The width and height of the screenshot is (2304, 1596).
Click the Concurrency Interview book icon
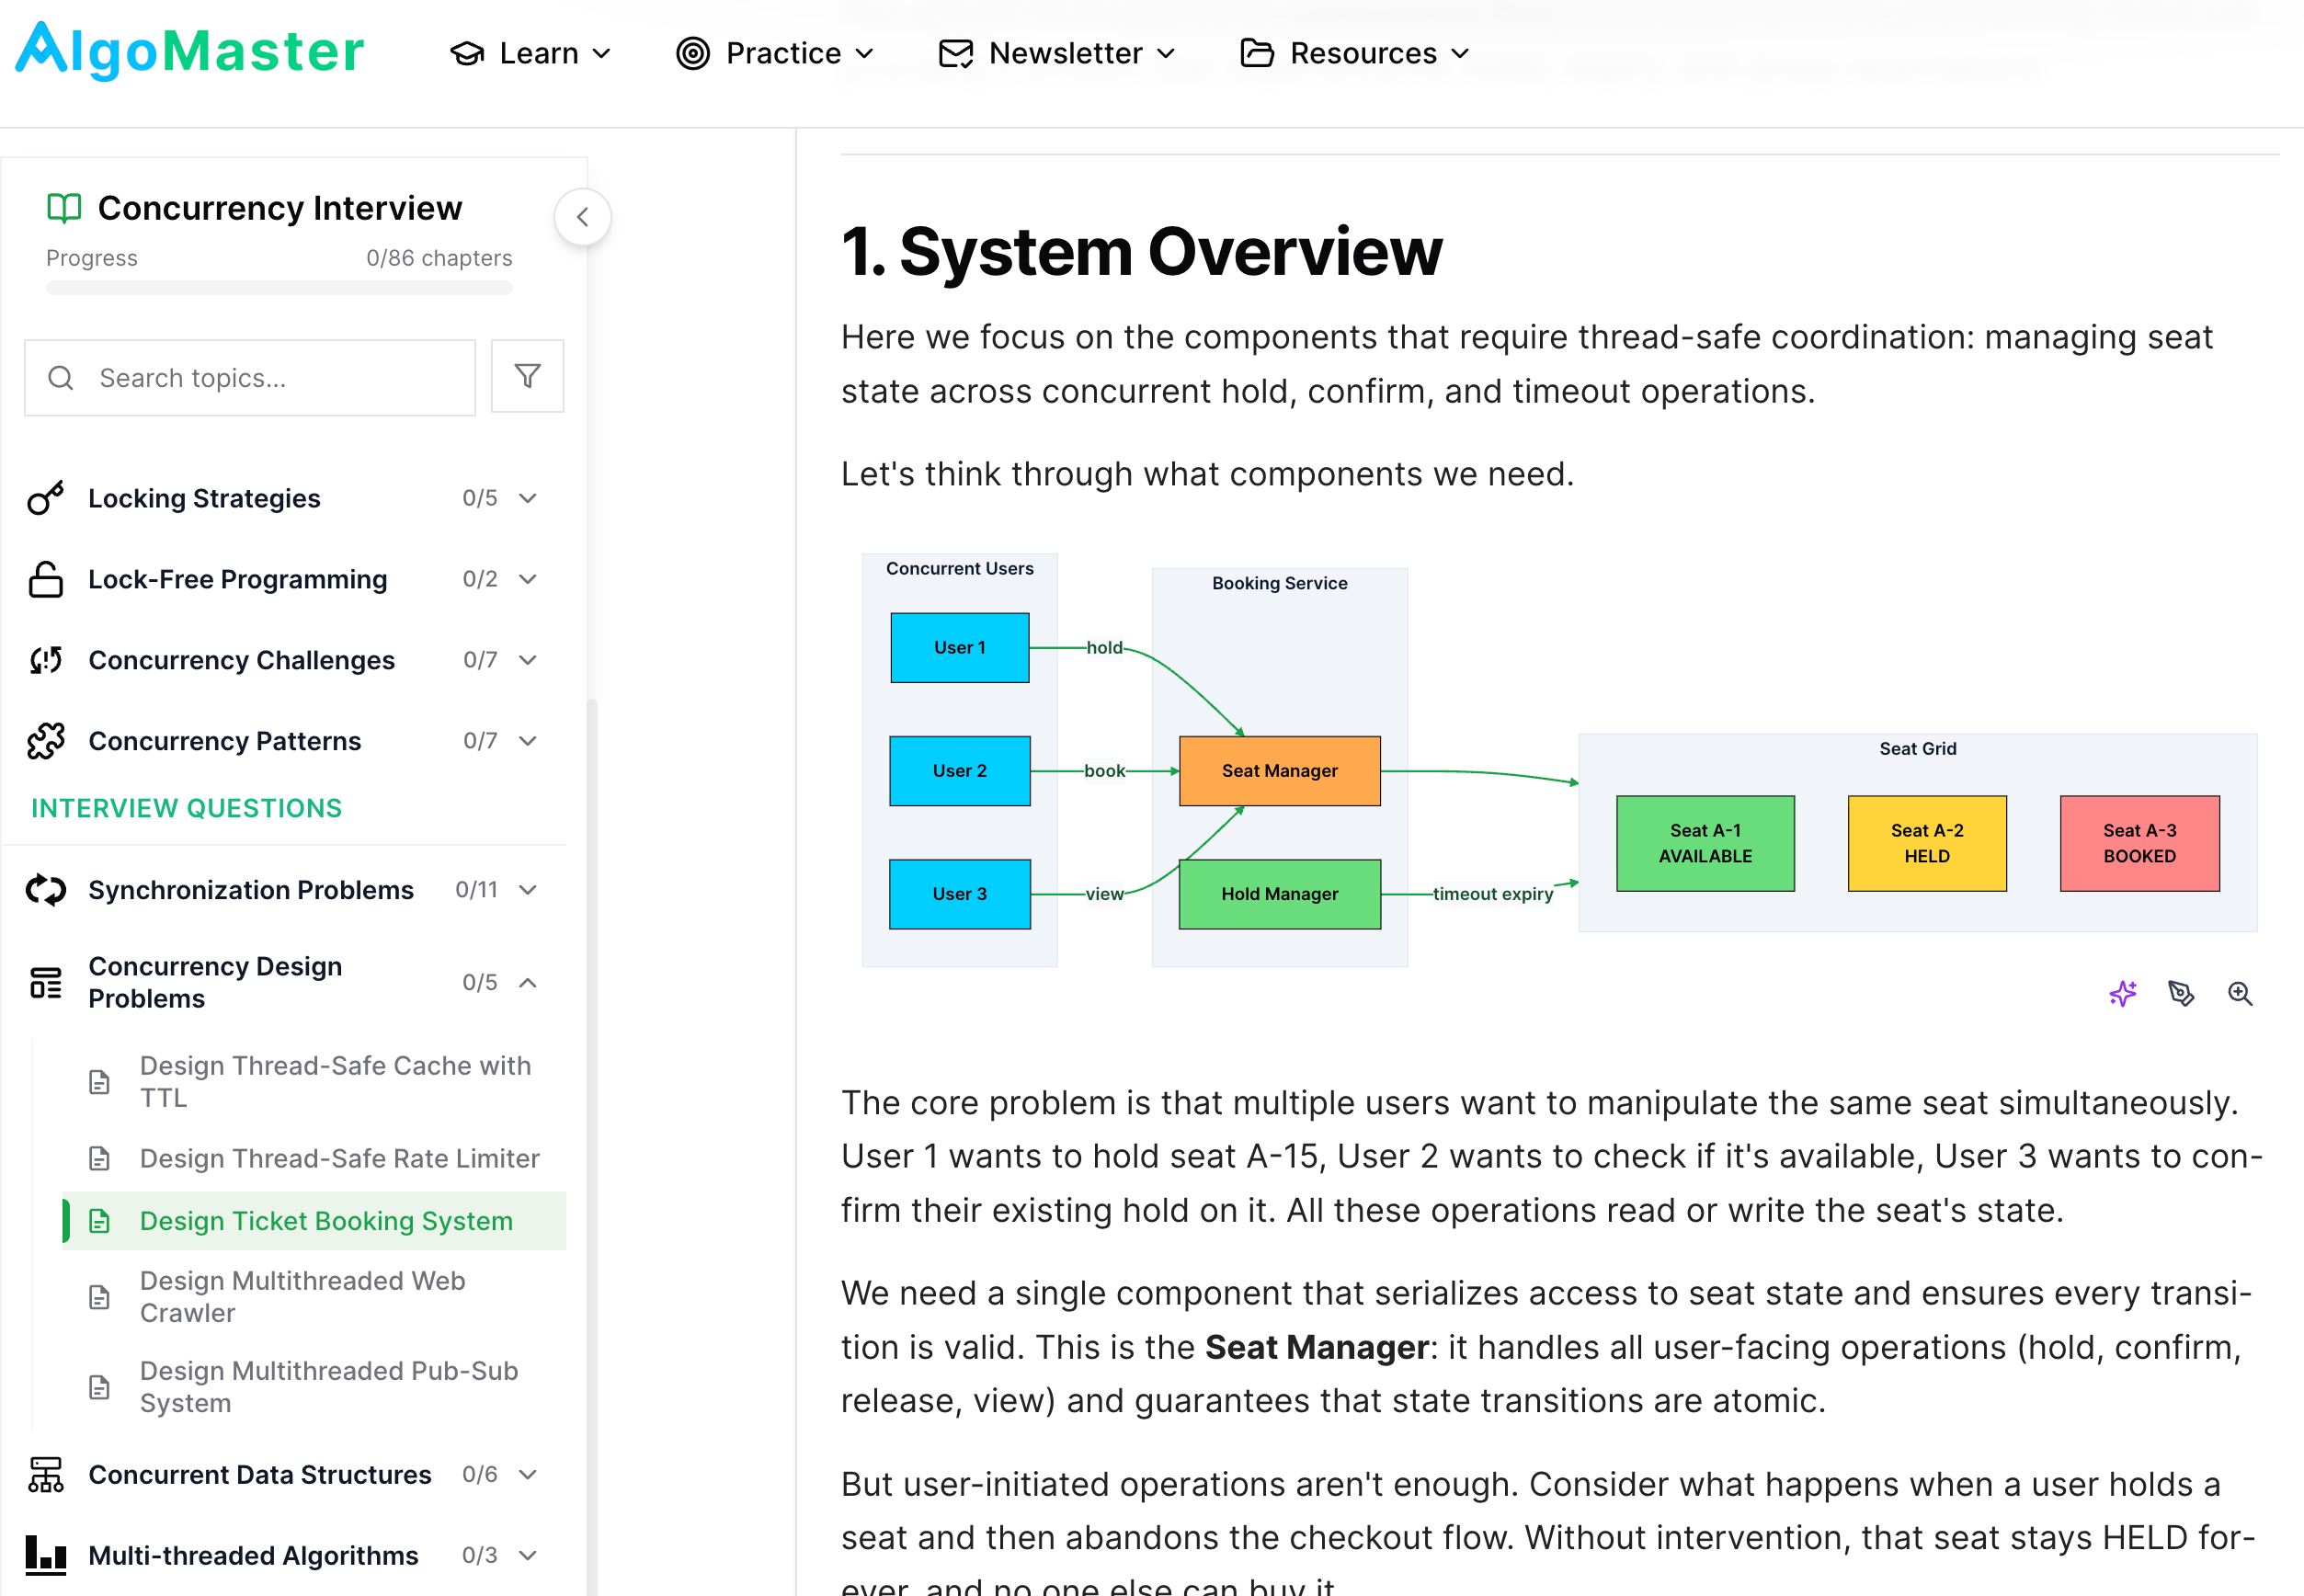[64, 208]
